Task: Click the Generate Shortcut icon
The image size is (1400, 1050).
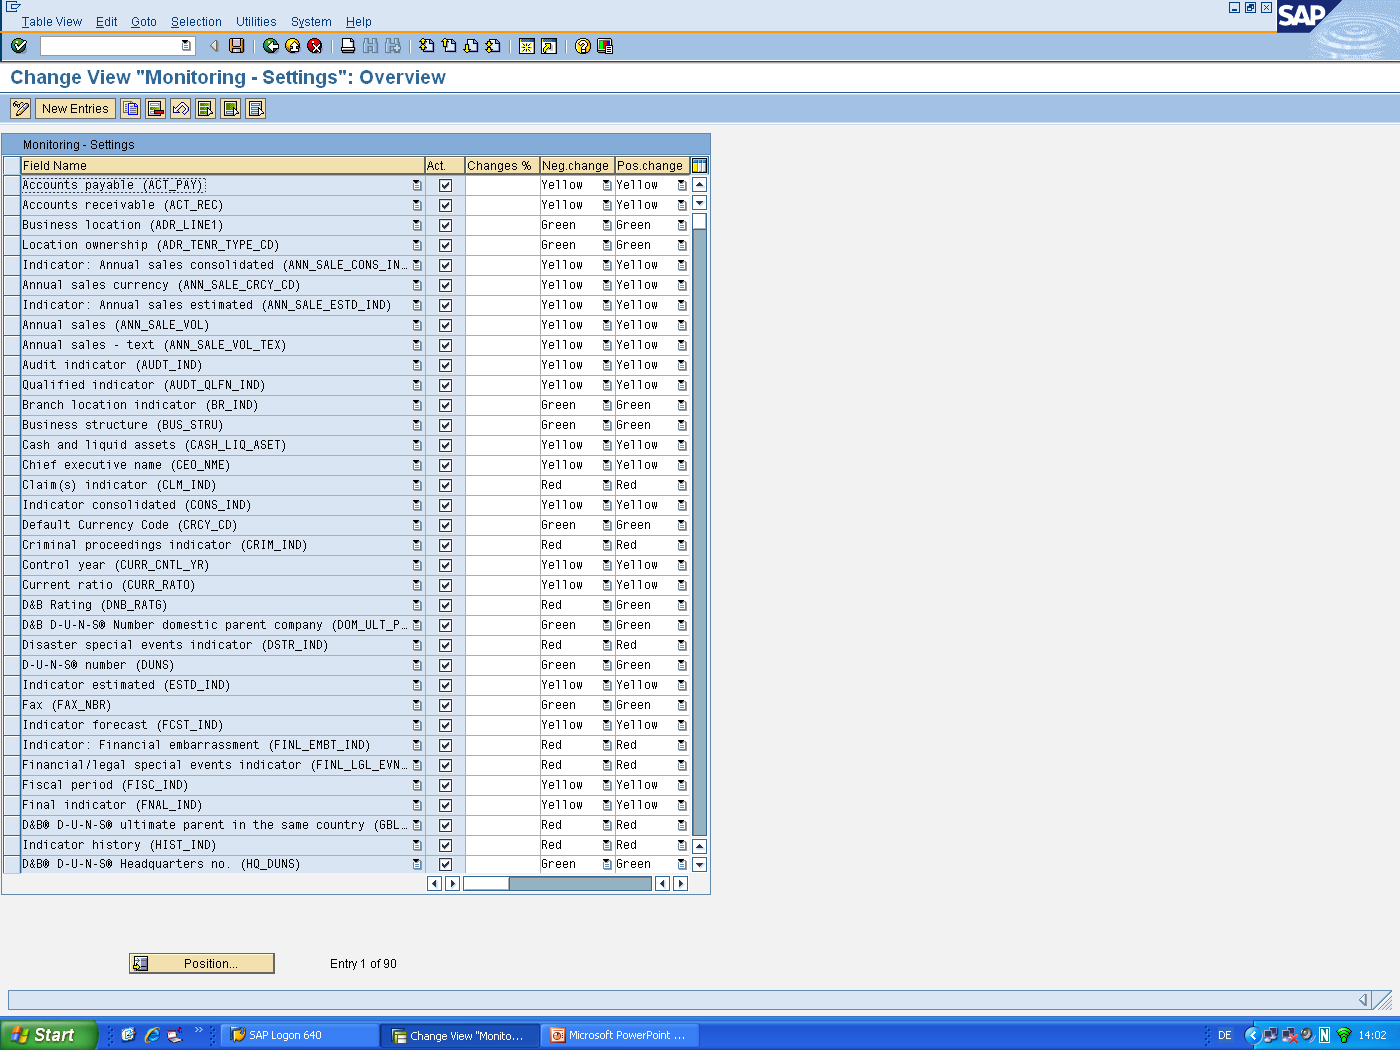Action: [x=549, y=46]
